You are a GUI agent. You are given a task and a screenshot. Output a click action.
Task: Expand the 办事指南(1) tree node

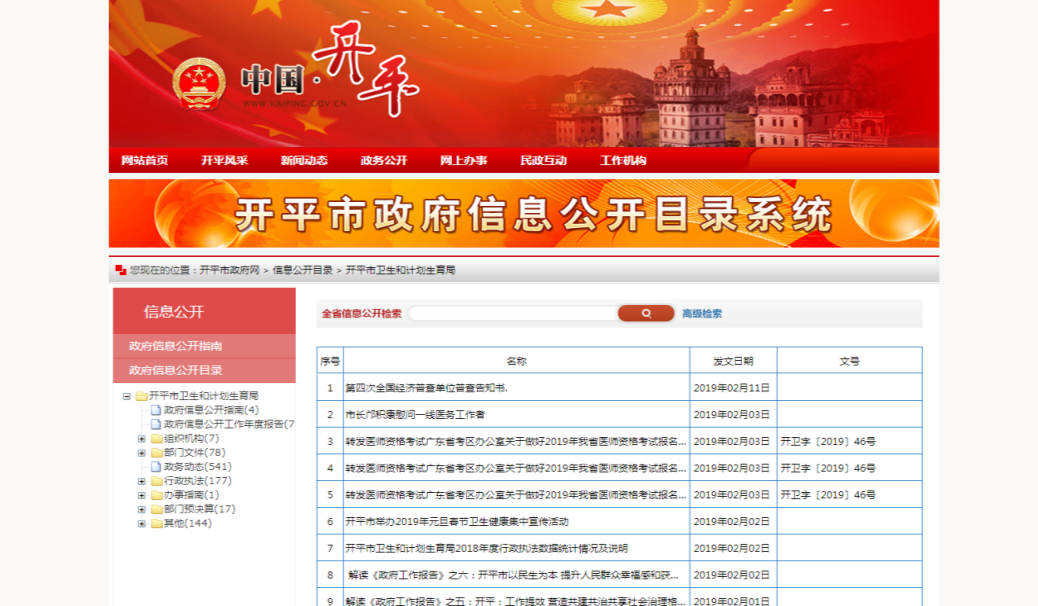(x=142, y=495)
